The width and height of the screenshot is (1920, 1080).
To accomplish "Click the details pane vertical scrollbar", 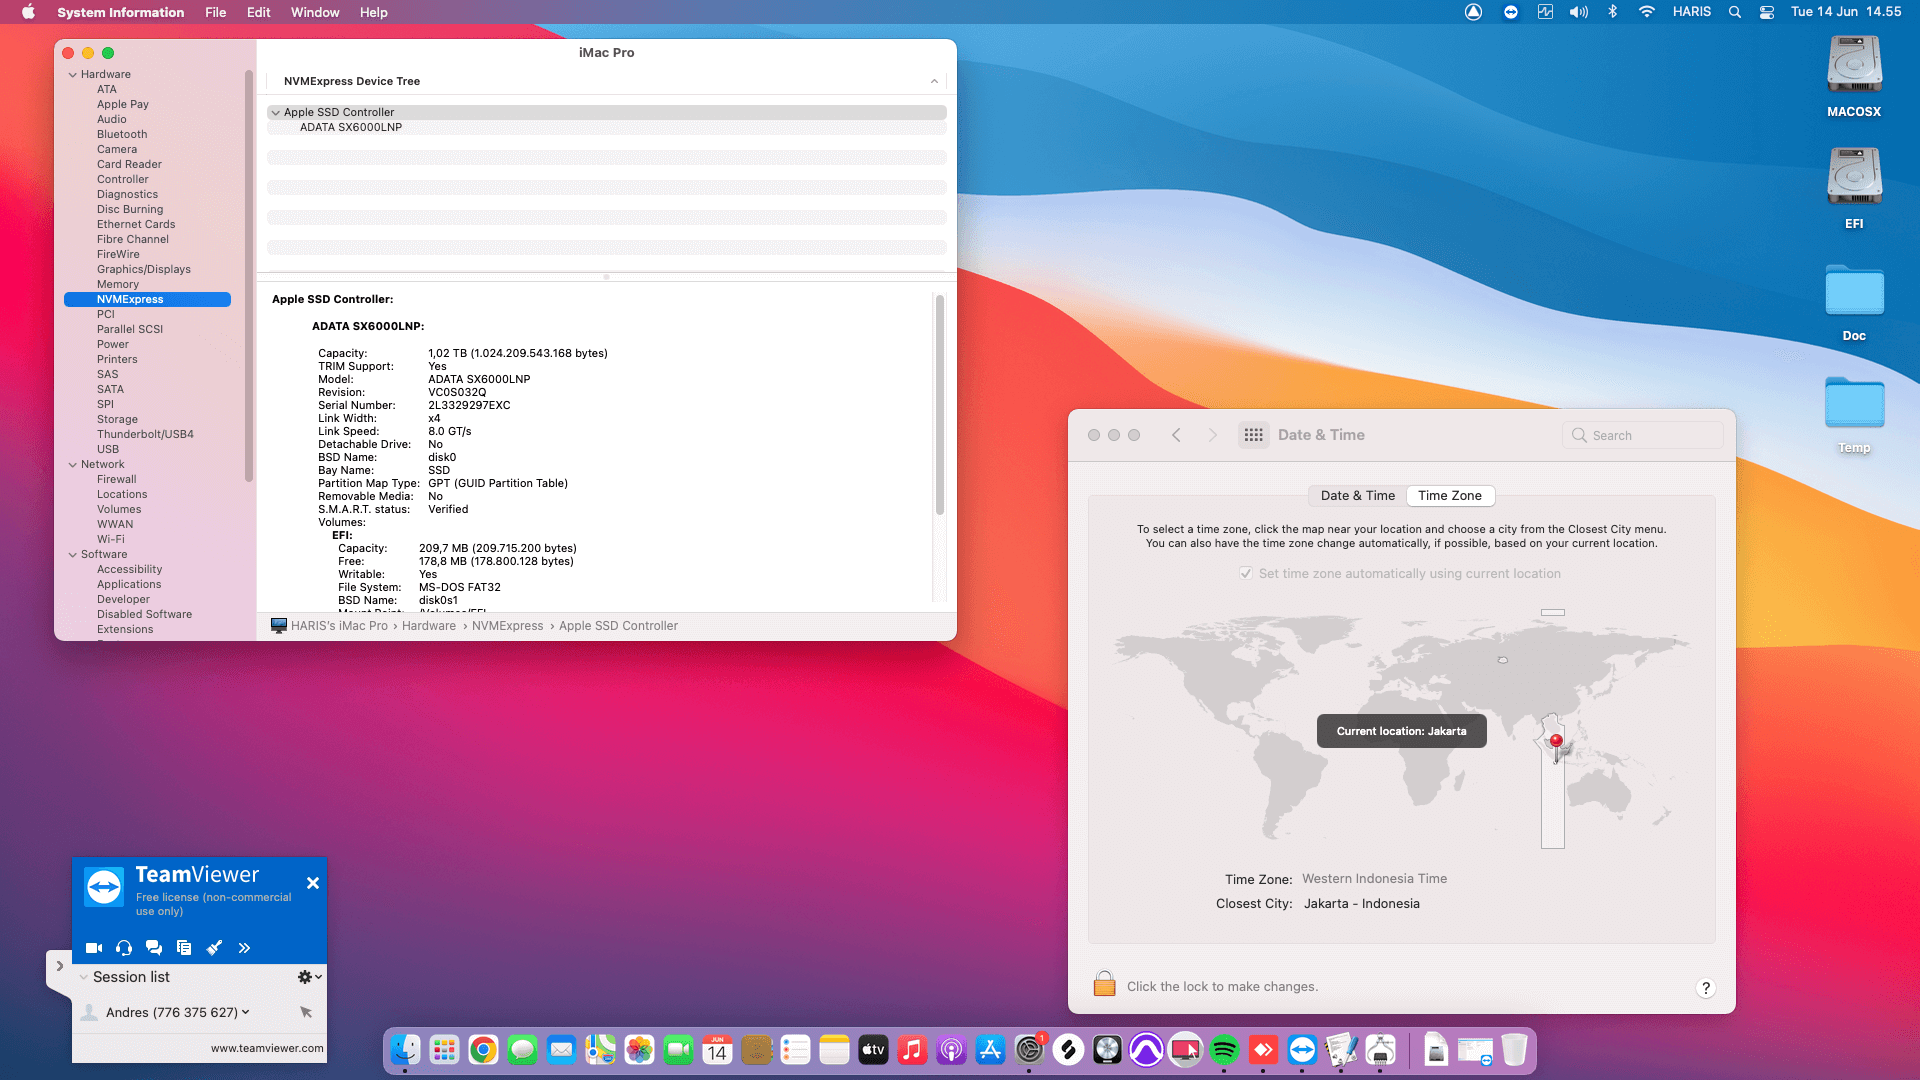I will 939,405.
